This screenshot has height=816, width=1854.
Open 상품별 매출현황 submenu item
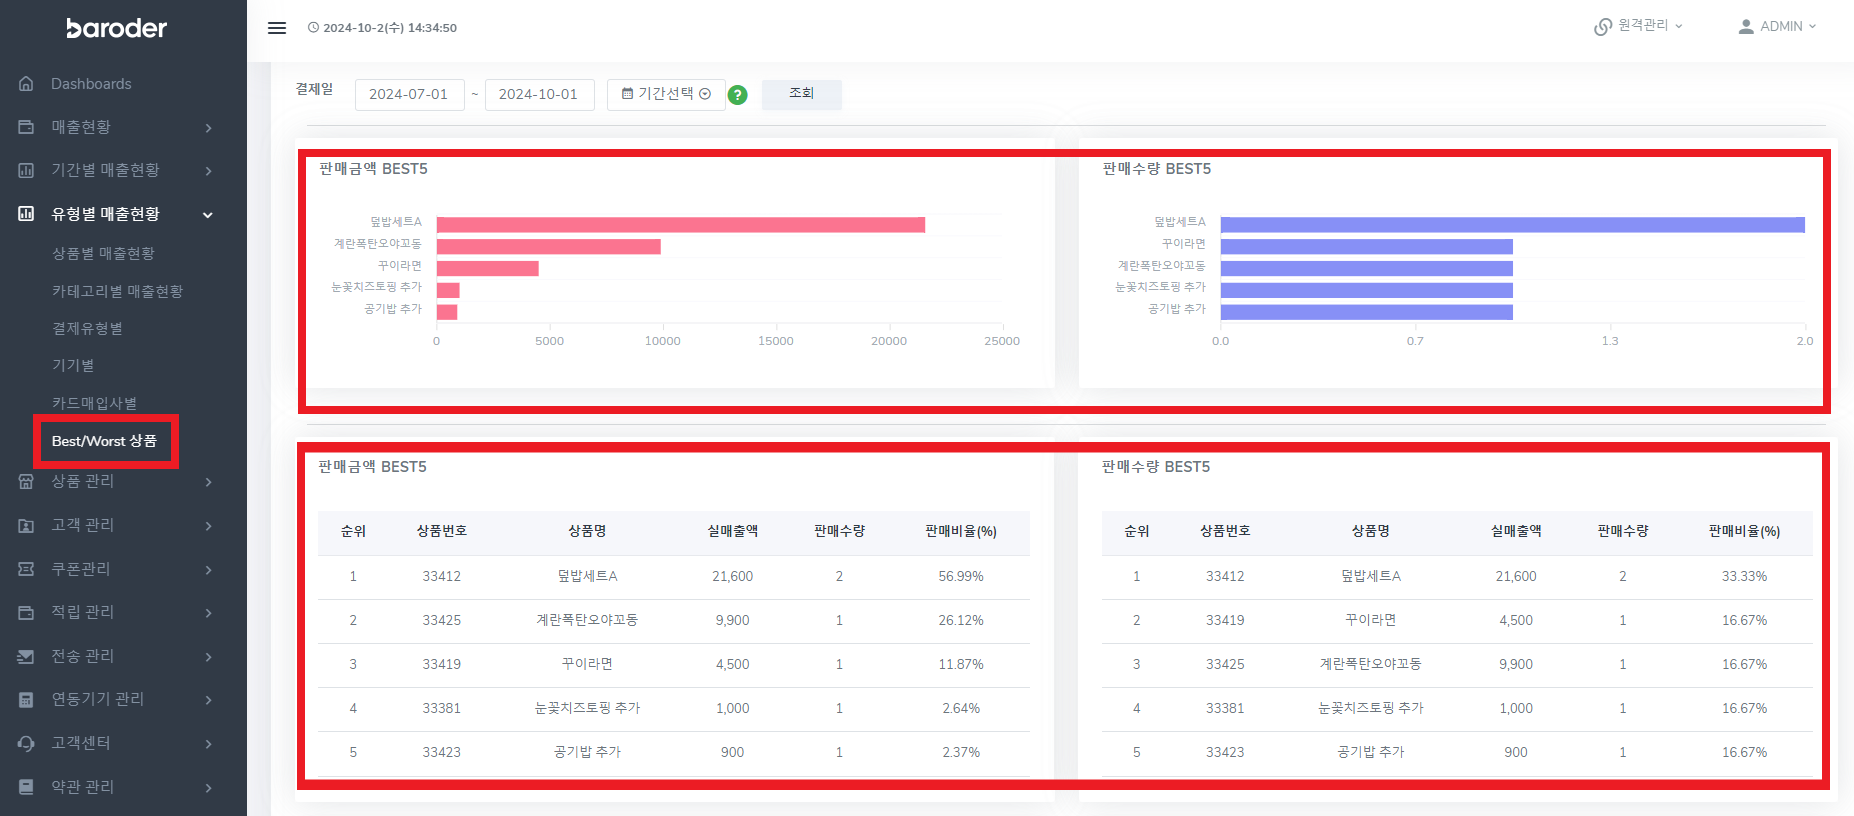coord(103,254)
